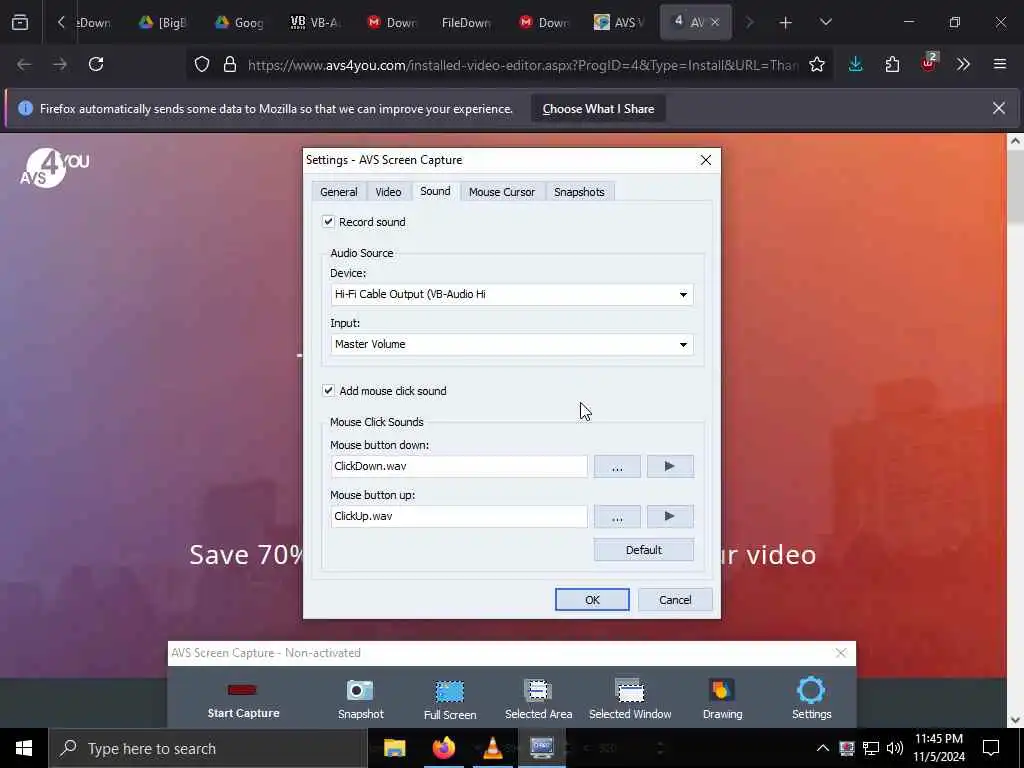Click Choose What I Share button
Viewport: 1024px width, 768px height.
click(598, 109)
